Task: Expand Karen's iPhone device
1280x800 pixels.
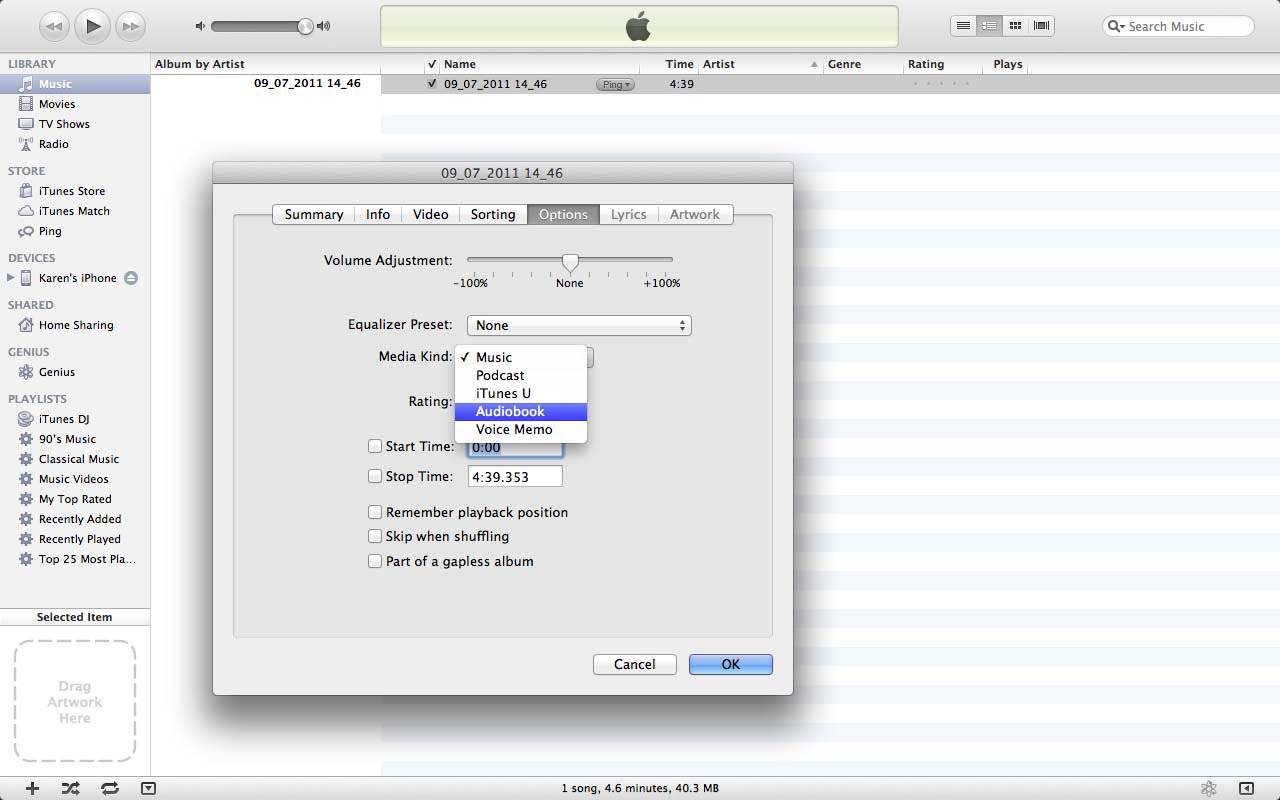Action: pos(11,278)
